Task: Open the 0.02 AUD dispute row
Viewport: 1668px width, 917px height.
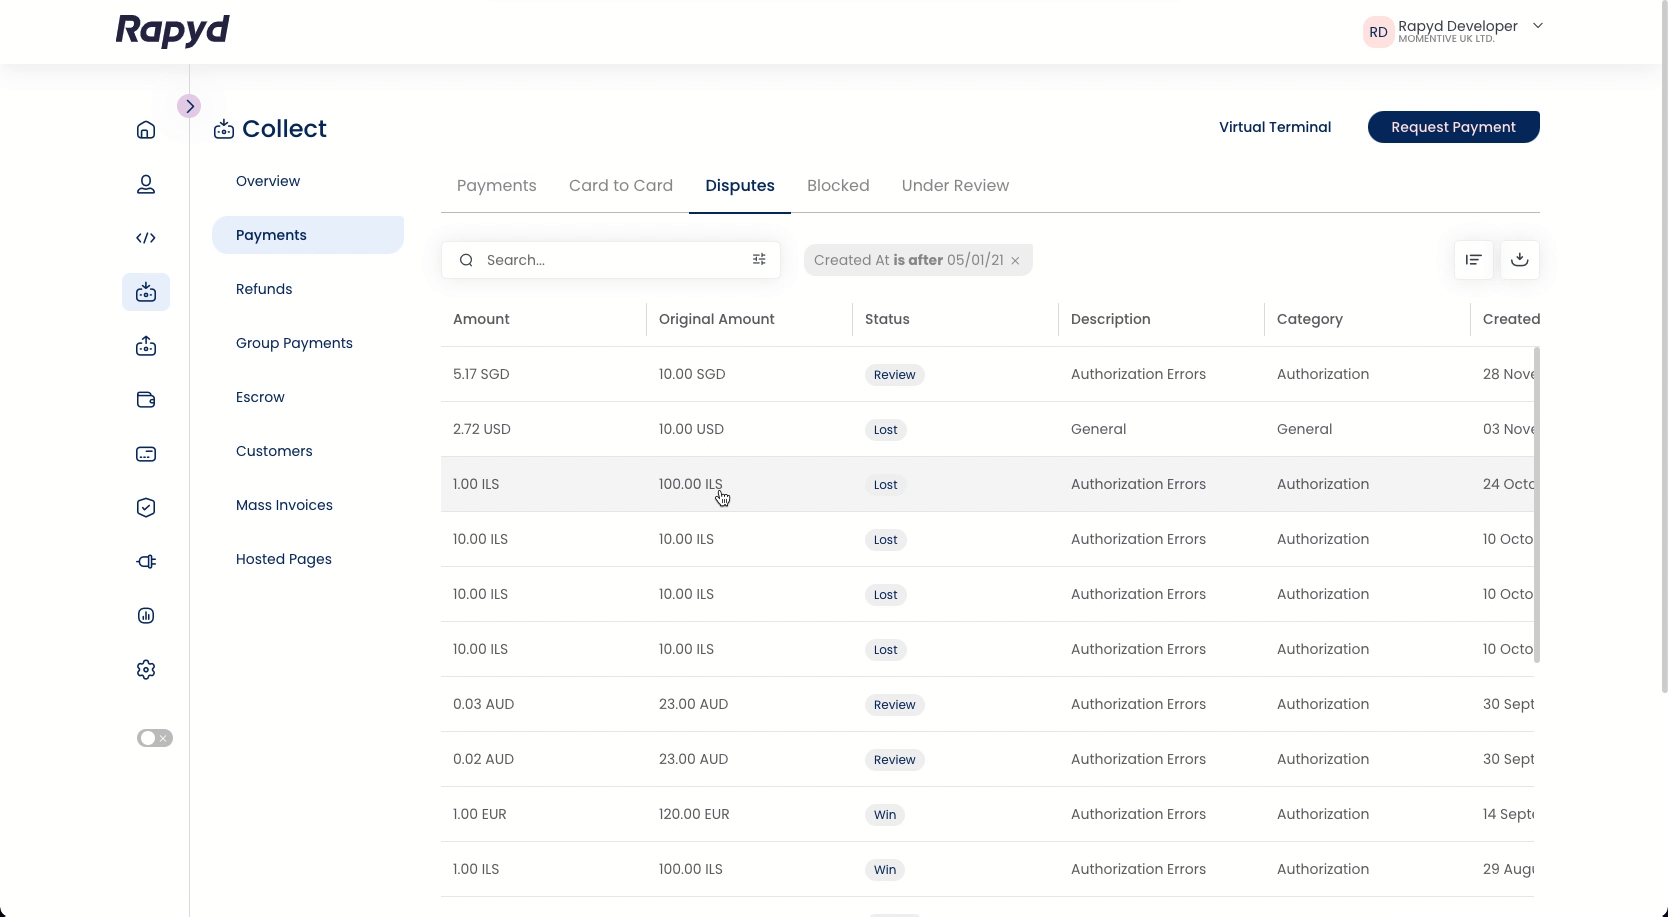Action: [x=987, y=759]
